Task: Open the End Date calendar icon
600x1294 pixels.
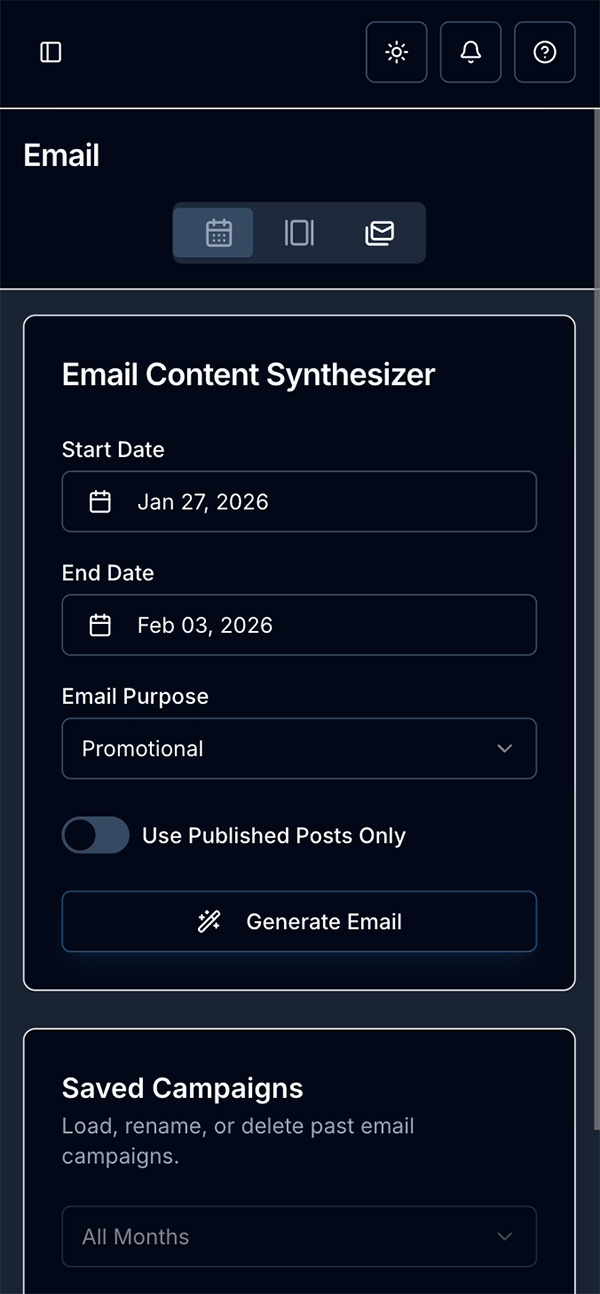Action: pyautogui.click(x=99, y=624)
